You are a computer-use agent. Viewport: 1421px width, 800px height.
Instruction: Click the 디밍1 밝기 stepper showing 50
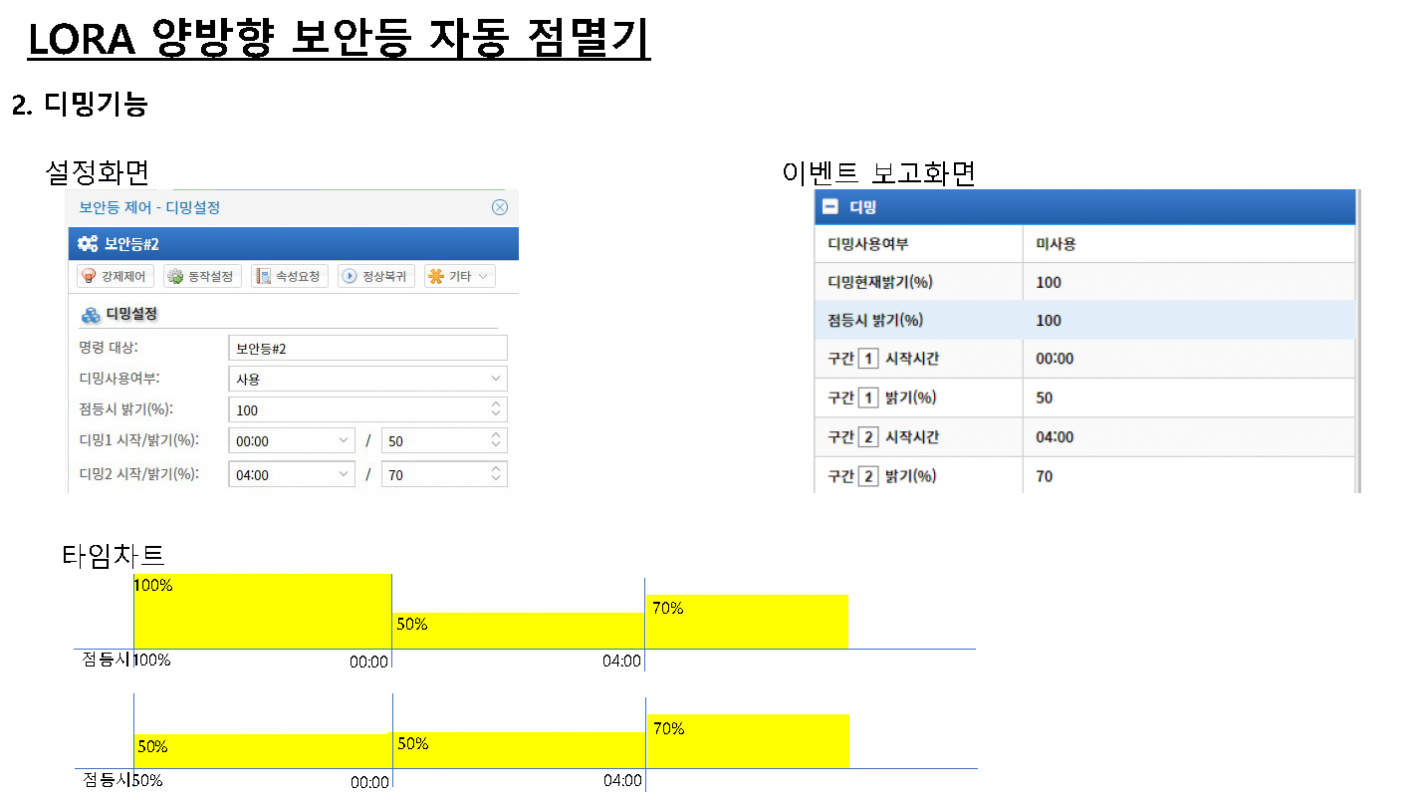tap(444, 441)
